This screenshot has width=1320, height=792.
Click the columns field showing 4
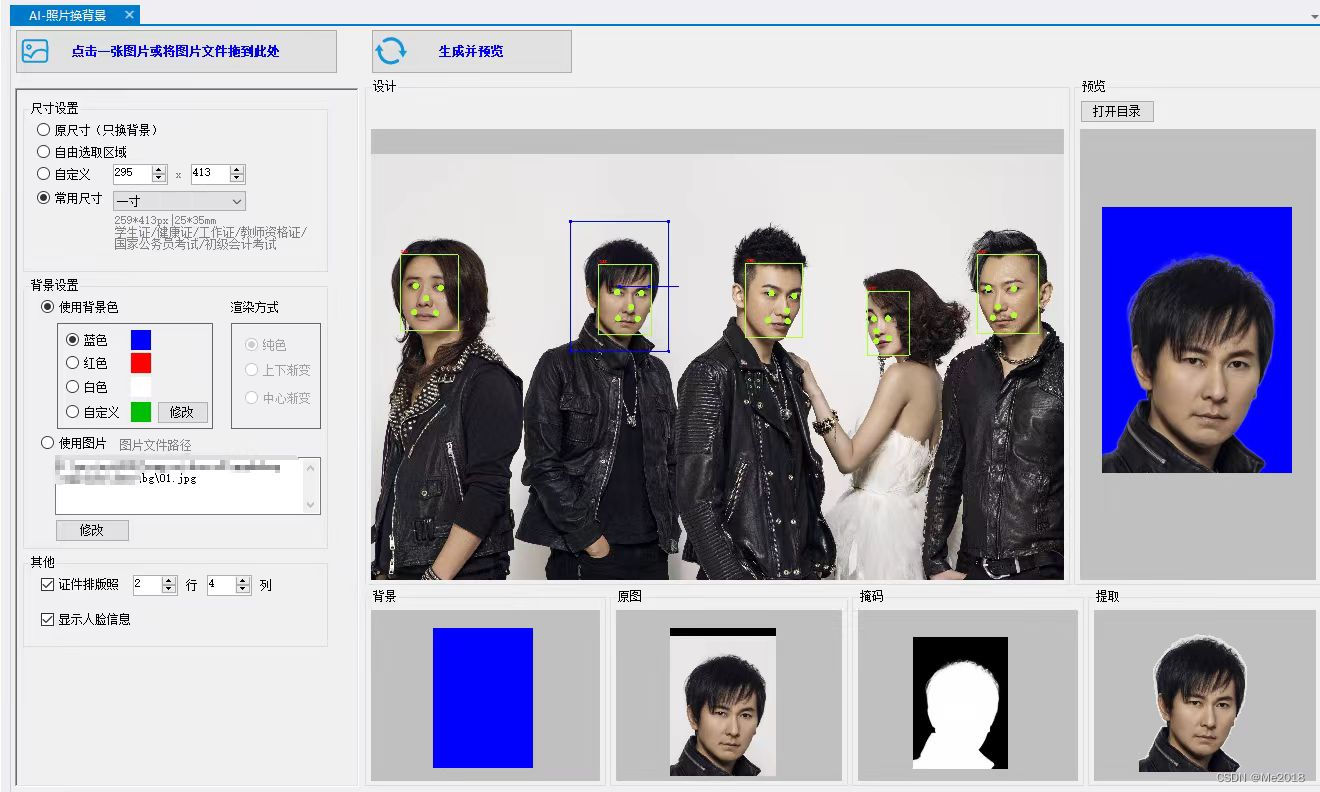pos(221,585)
